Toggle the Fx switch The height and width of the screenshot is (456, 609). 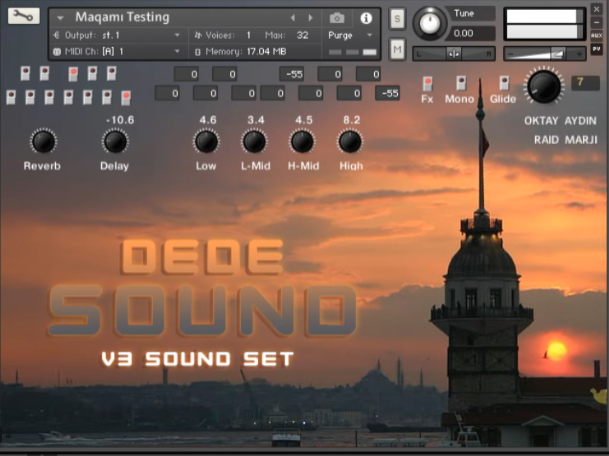coord(427,84)
